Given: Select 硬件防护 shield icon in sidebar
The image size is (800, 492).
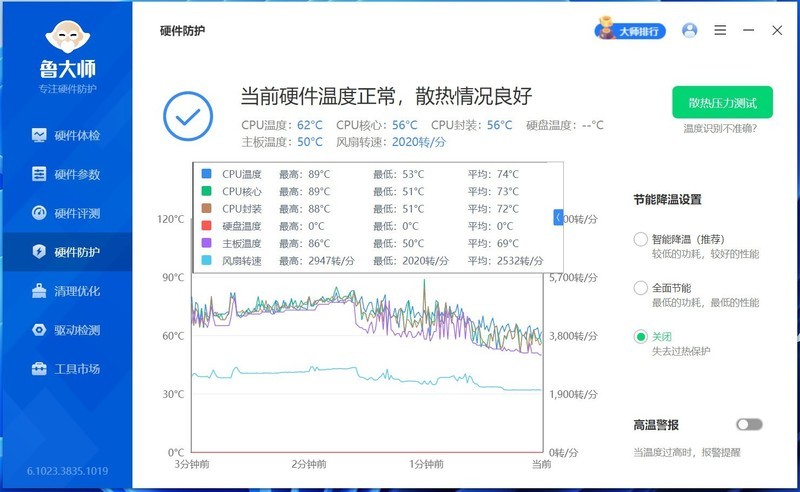Looking at the screenshot, I should (x=39, y=252).
